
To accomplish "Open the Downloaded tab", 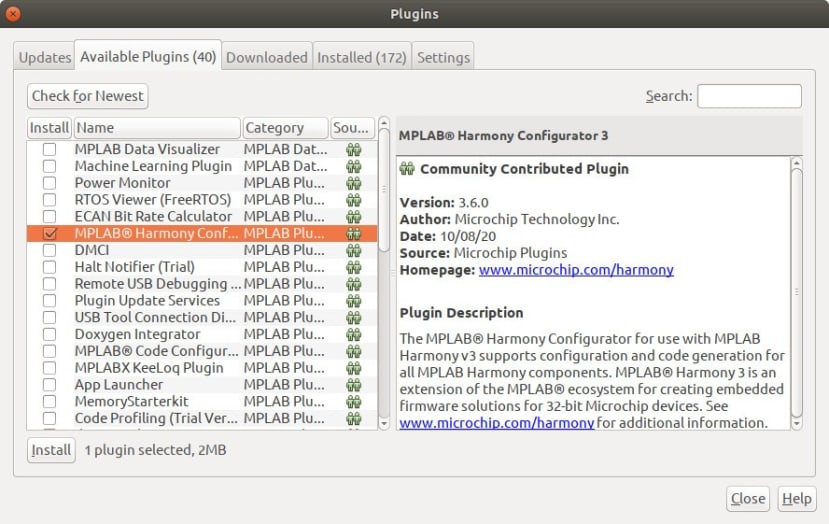I will click(x=266, y=57).
